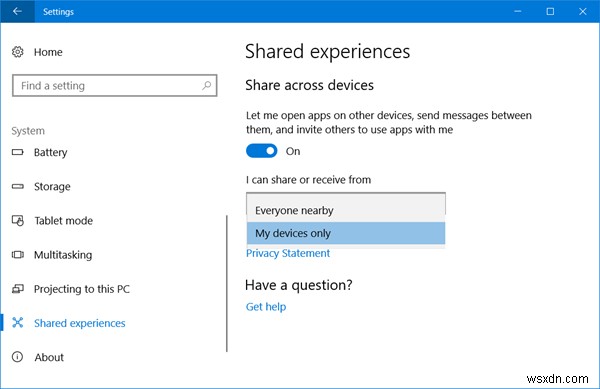The height and width of the screenshot is (389, 600).
Task: Click the Projecting to this PC icon
Action: (x=18, y=288)
